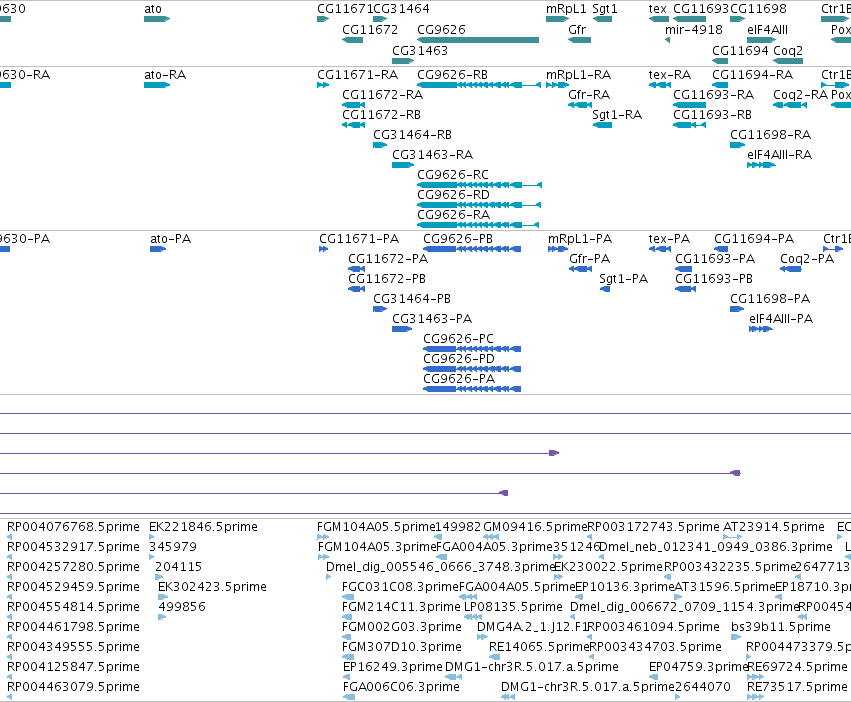851x702 pixels.
Task: Select the CG31464 gene label
Action: tap(402, 9)
